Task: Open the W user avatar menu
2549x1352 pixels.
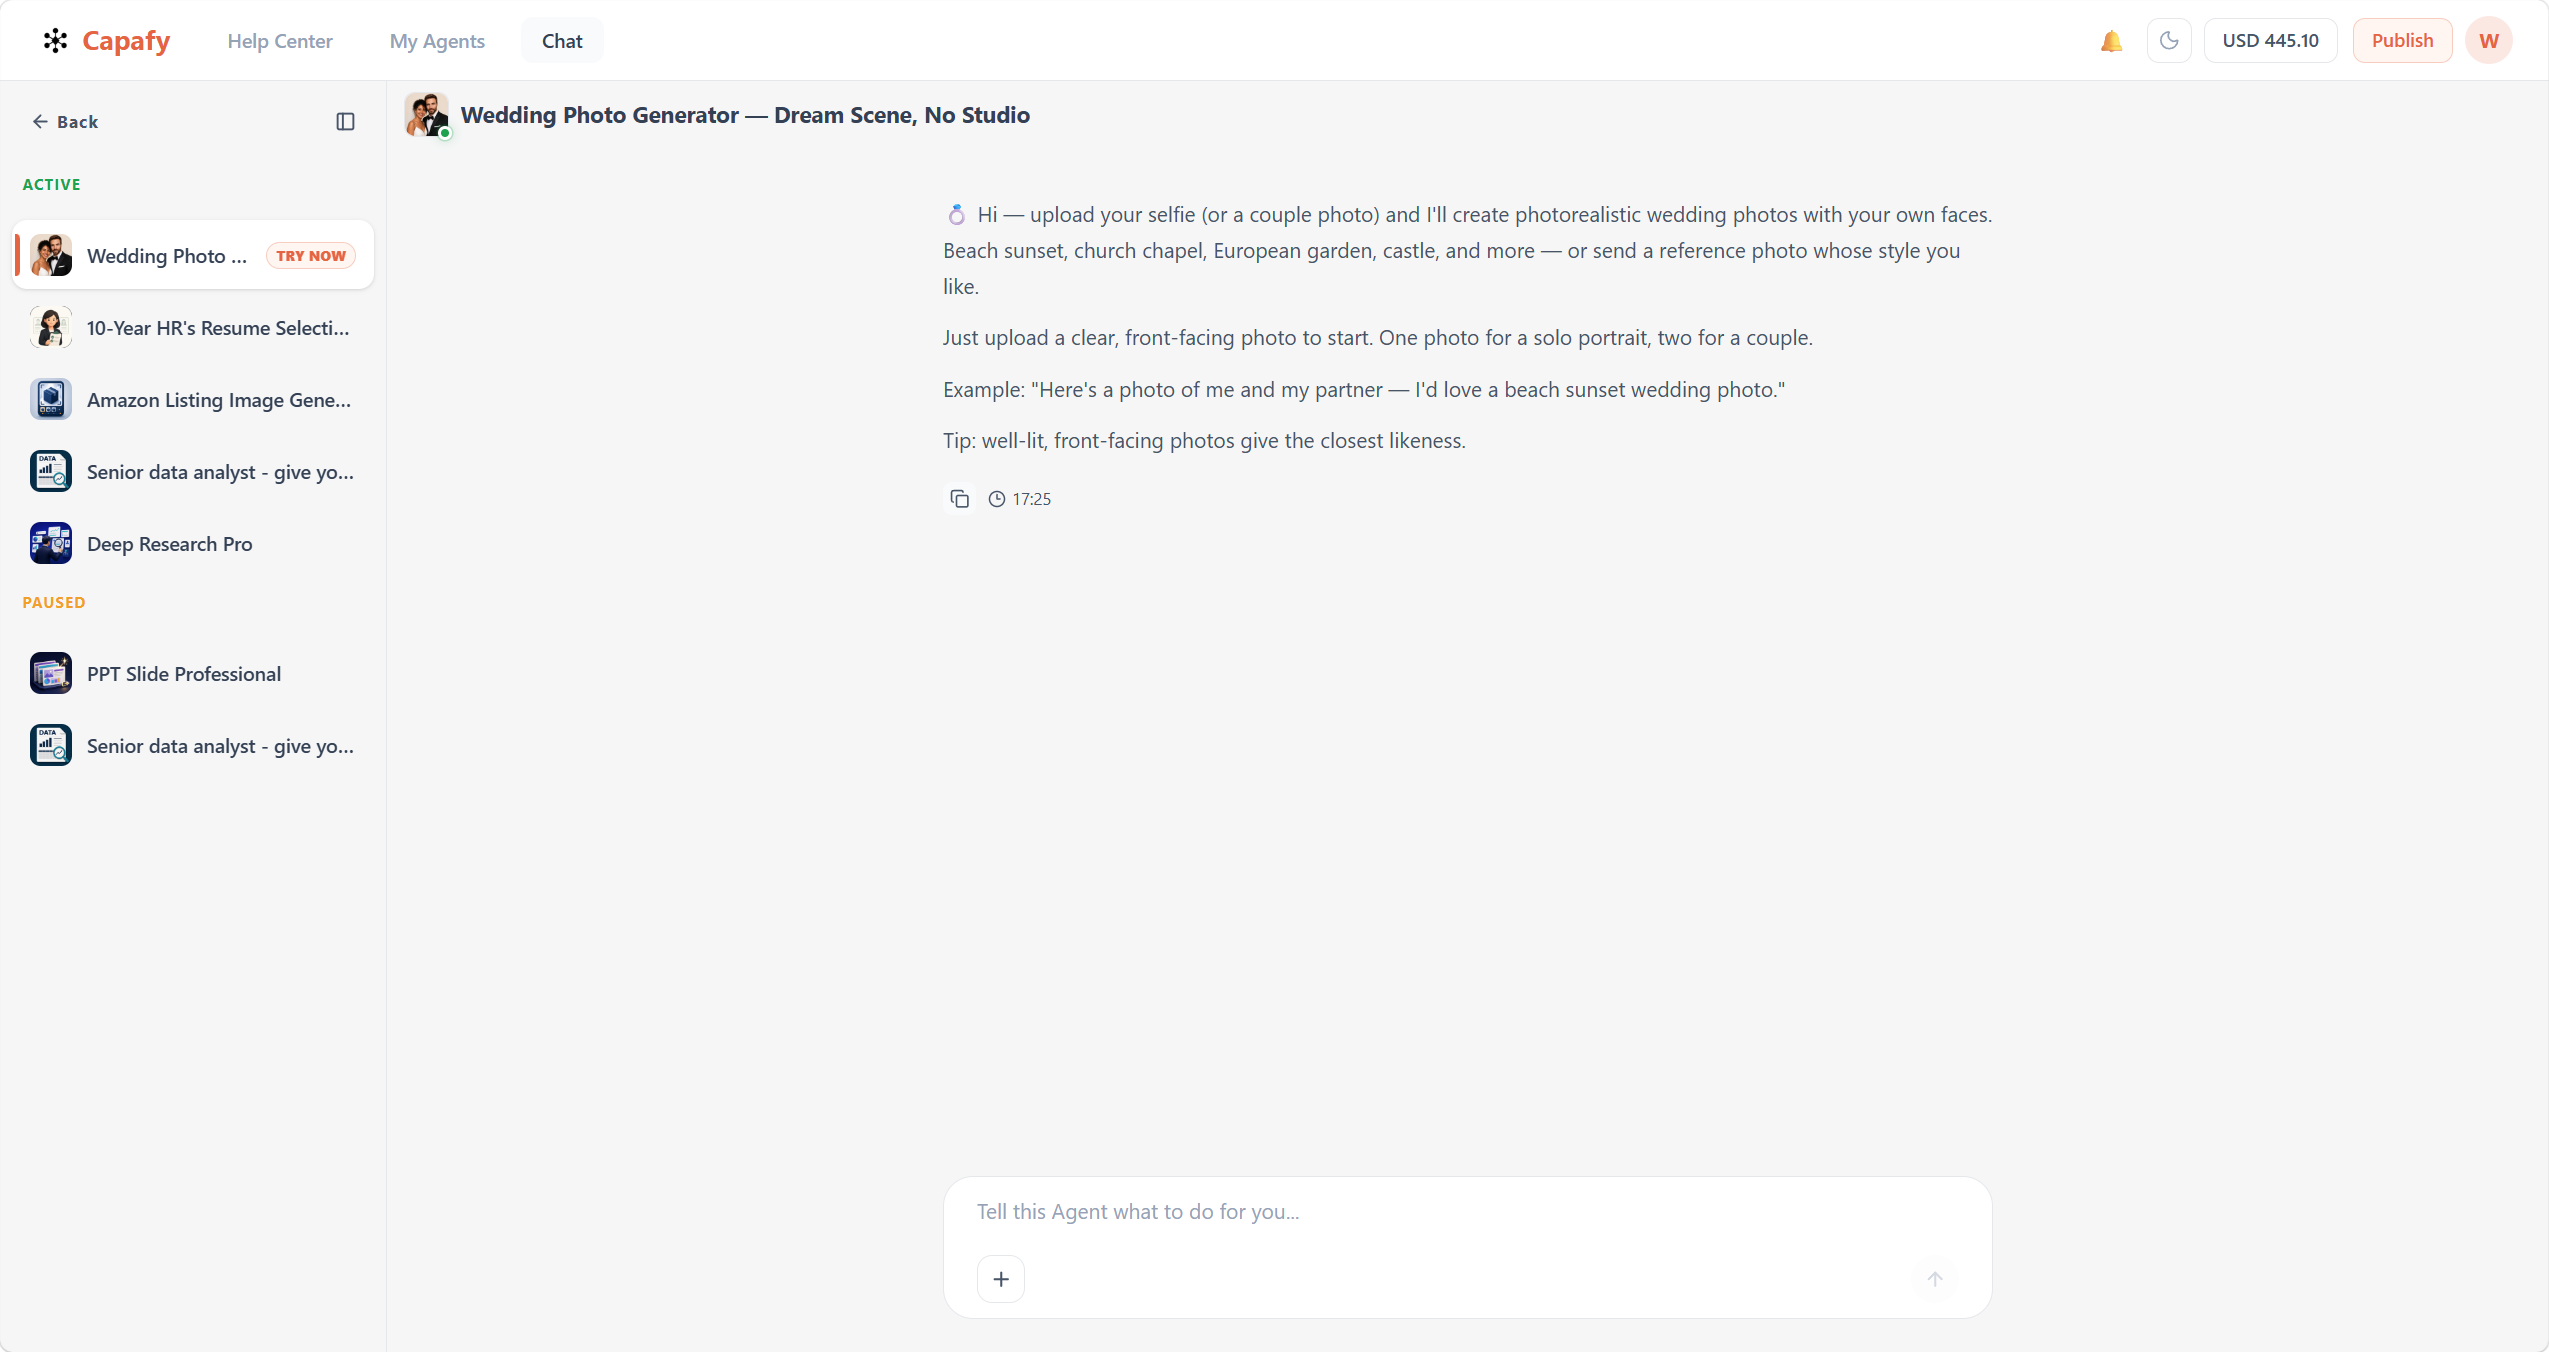Action: pyautogui.click(x=2488, y=41)
